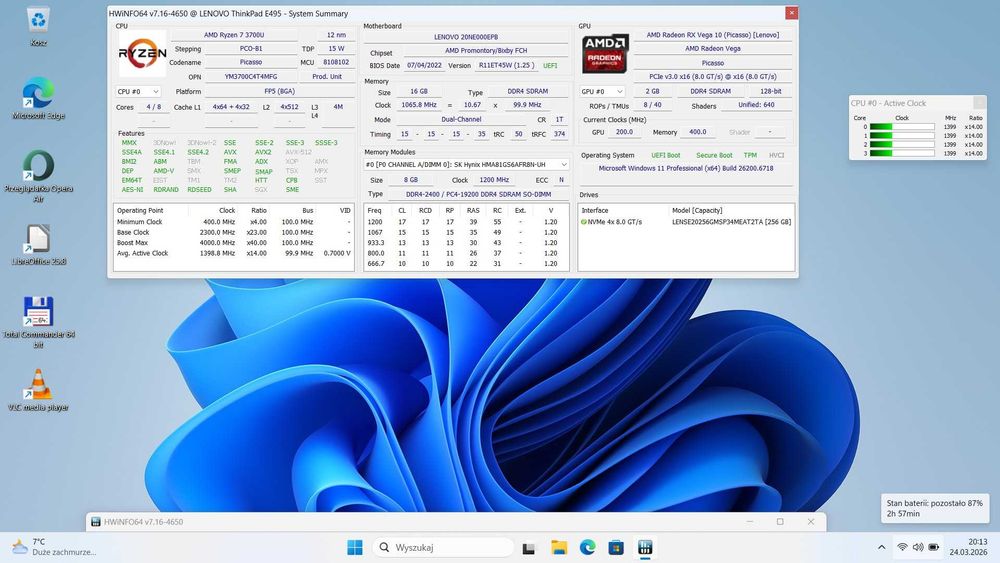Click the GPU clock 200.0 value

[x=624, y=132]
